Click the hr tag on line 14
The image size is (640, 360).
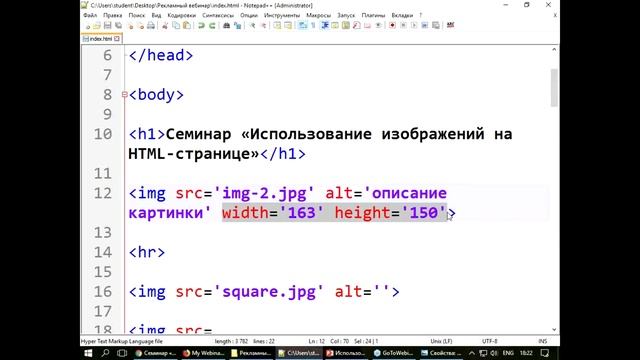point(147,252)
